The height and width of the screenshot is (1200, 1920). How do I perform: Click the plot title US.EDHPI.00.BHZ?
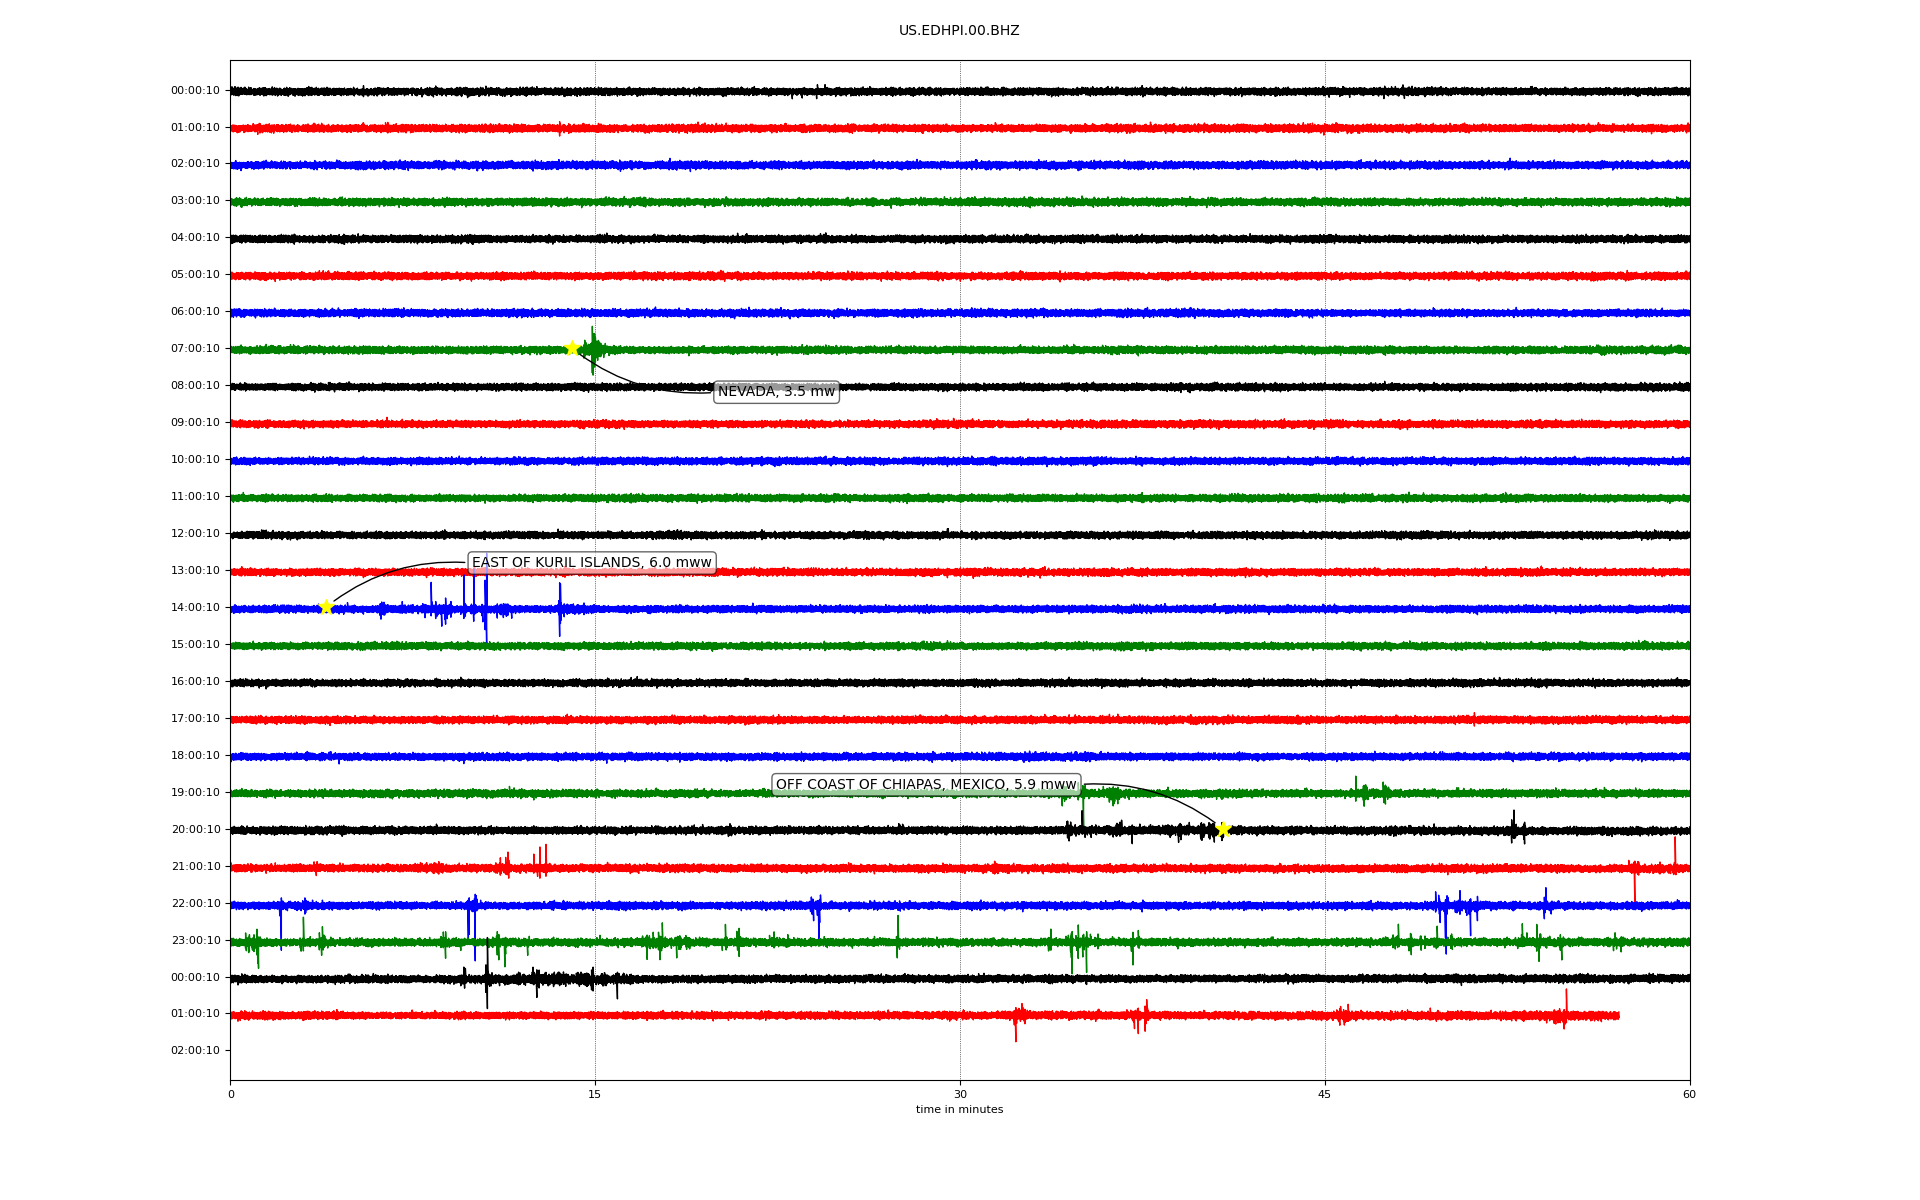pos(959,31)
